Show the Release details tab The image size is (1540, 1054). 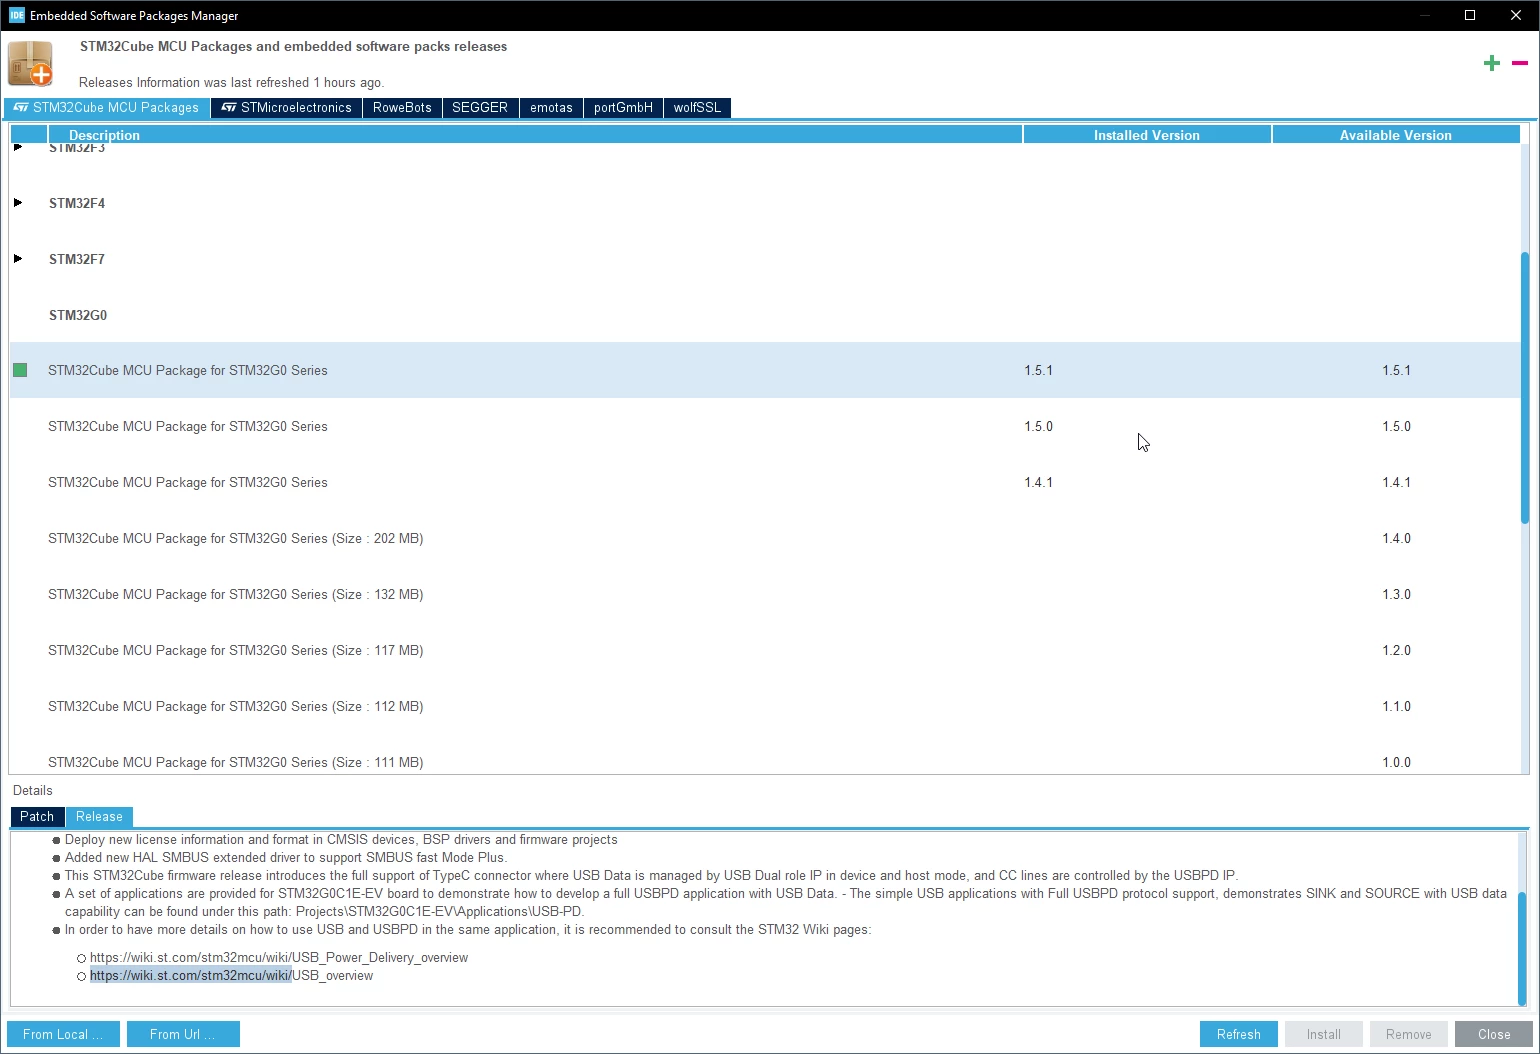click(x=99, y=817)
